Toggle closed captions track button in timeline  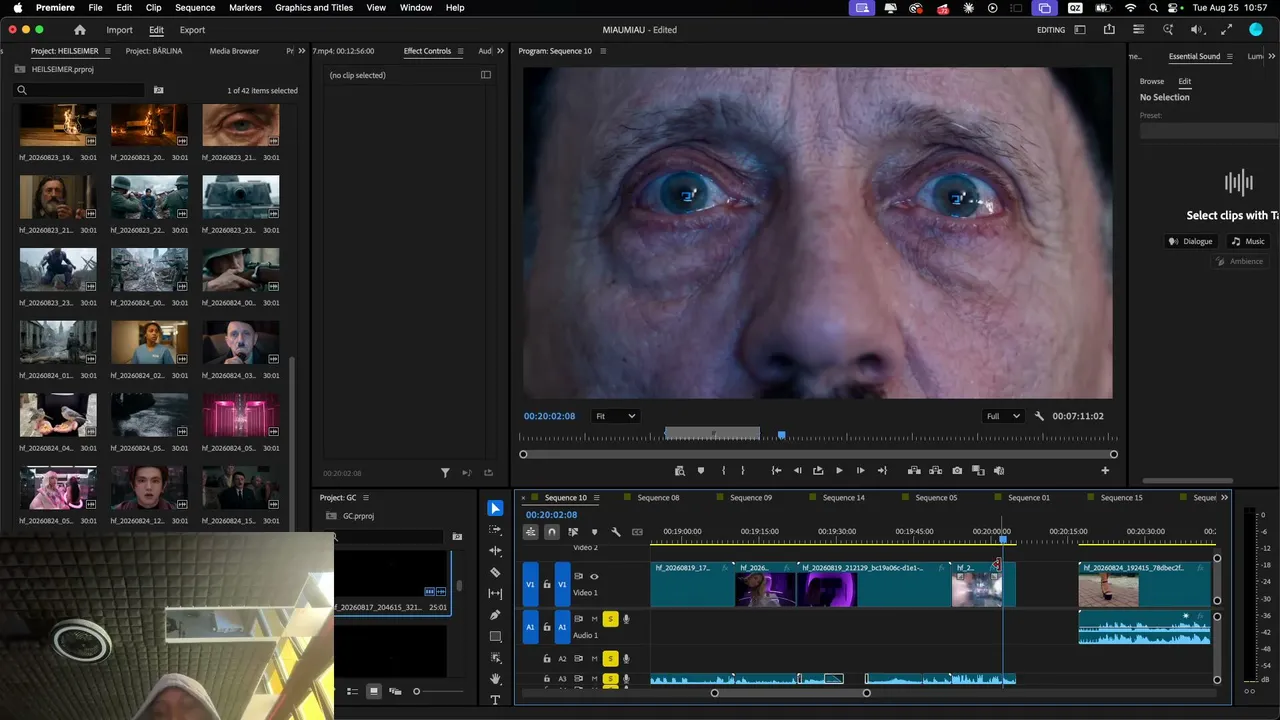[637, 532]
